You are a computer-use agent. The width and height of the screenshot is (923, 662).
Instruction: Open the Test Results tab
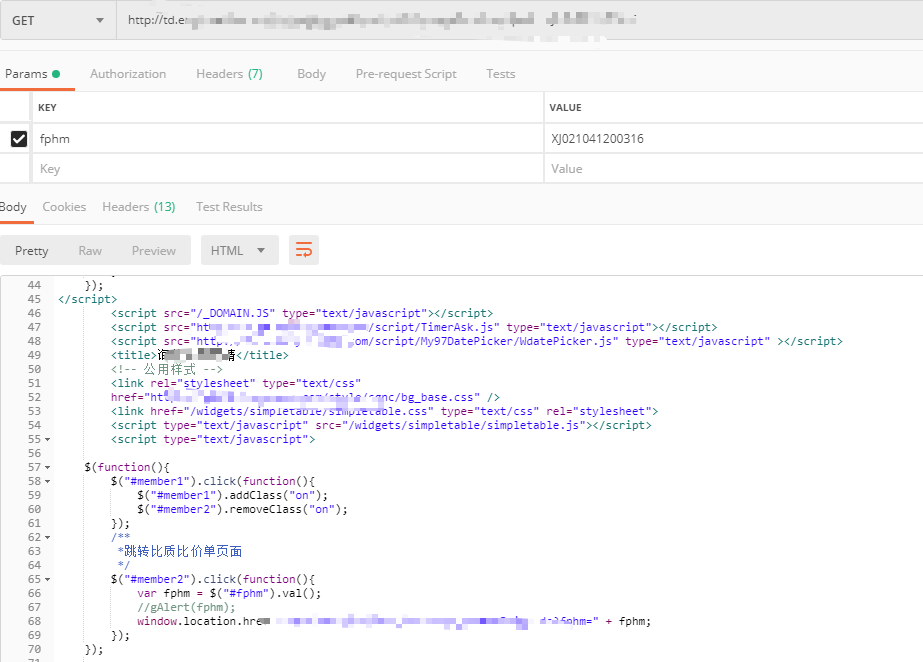point(229,207)
